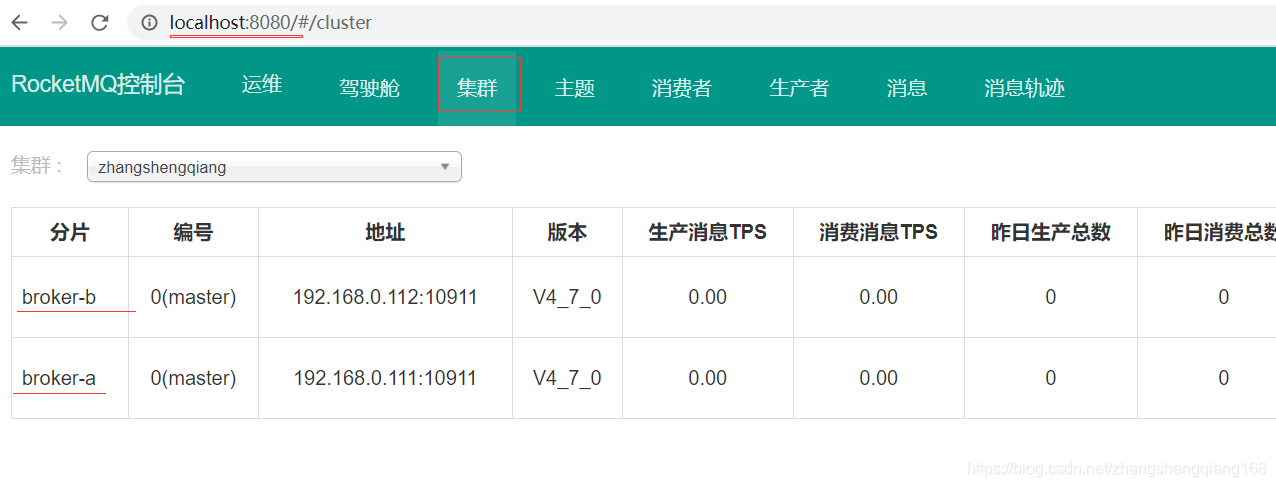
Task: Open the 运维 tab
Action: click(262, 85)
